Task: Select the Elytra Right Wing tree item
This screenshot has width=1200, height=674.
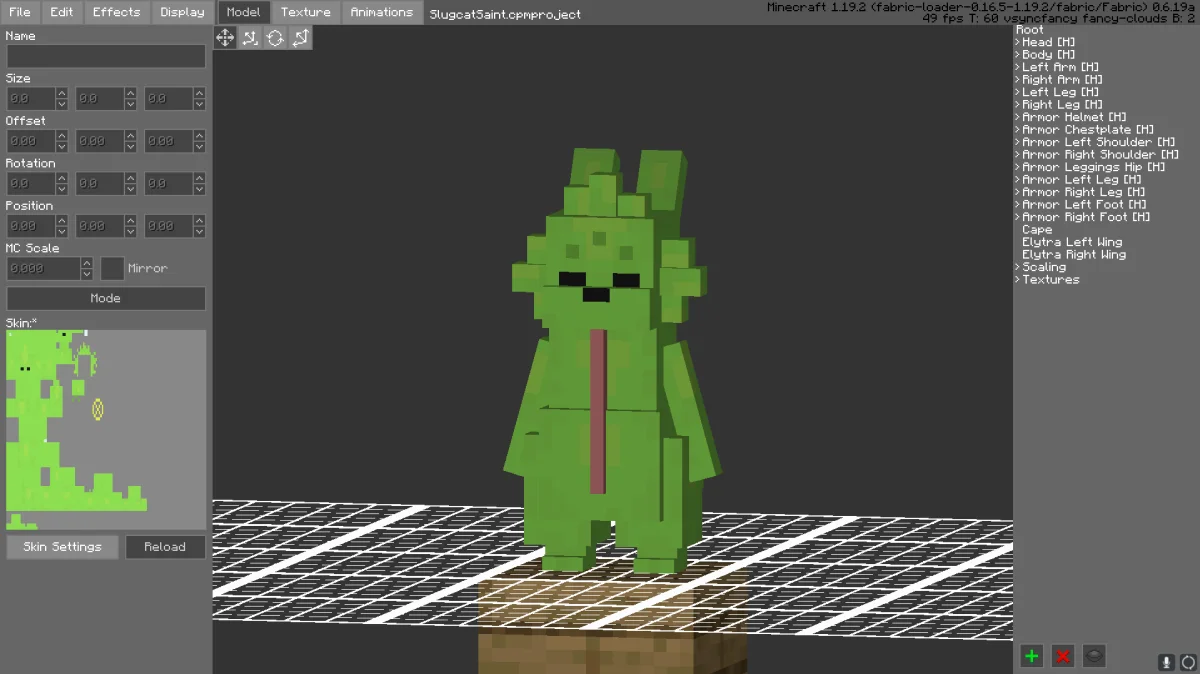Action: pos(1074,255)
